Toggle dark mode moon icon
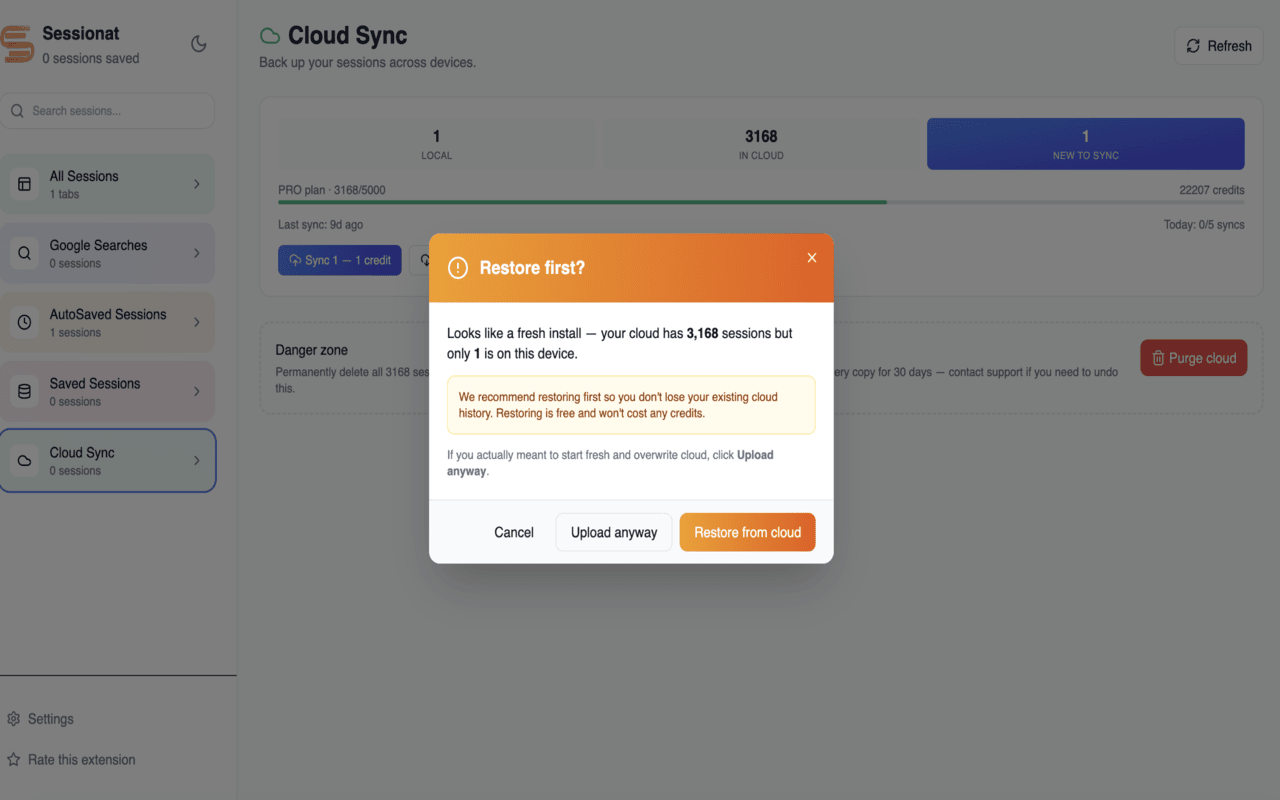The image size is (1280, 800). 199,44
